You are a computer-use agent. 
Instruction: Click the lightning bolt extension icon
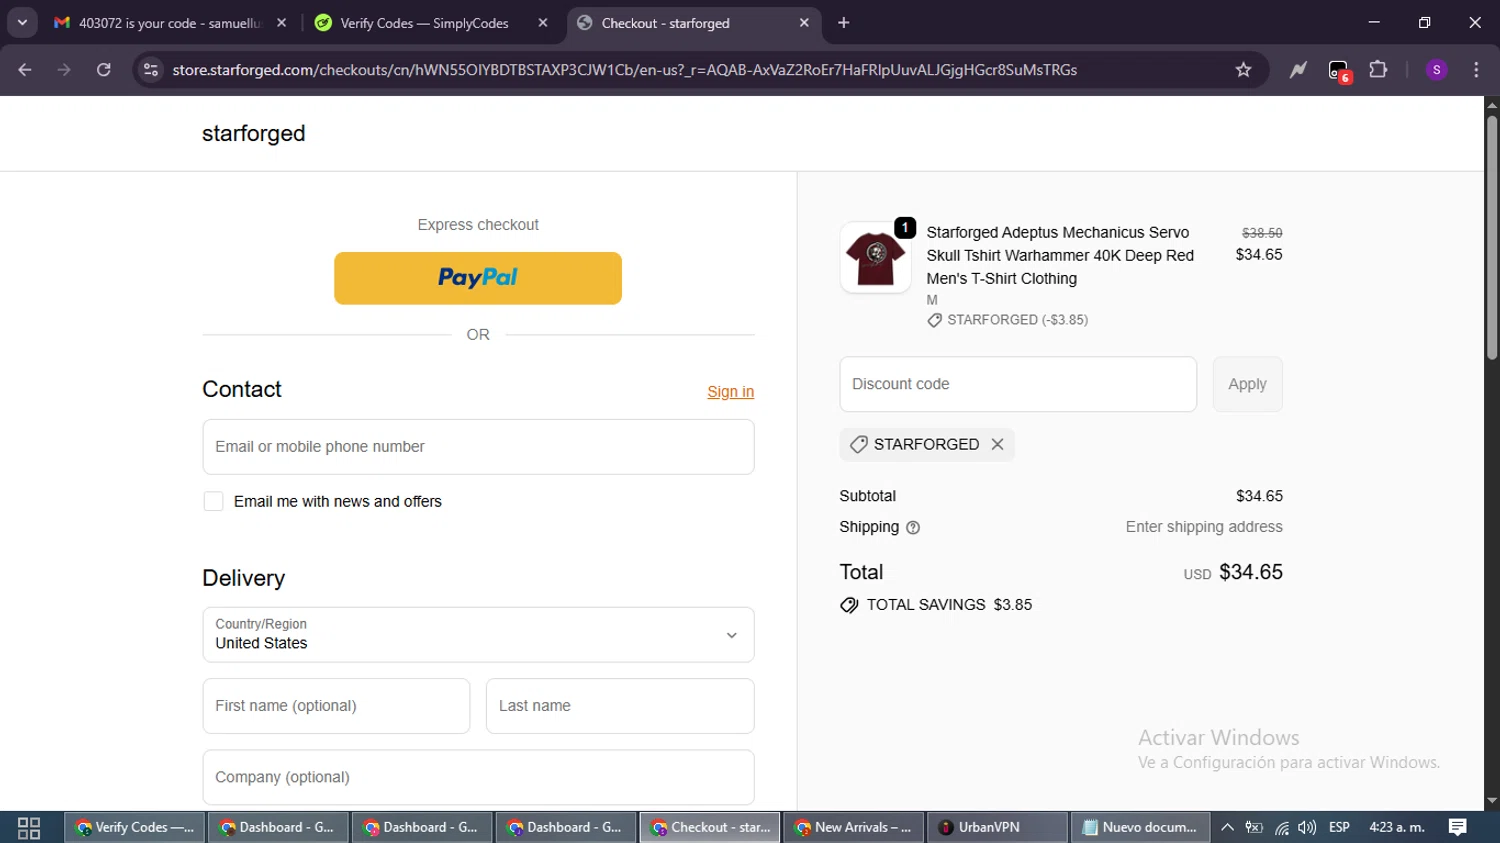pyautogui.click(x=1298, y=70)
